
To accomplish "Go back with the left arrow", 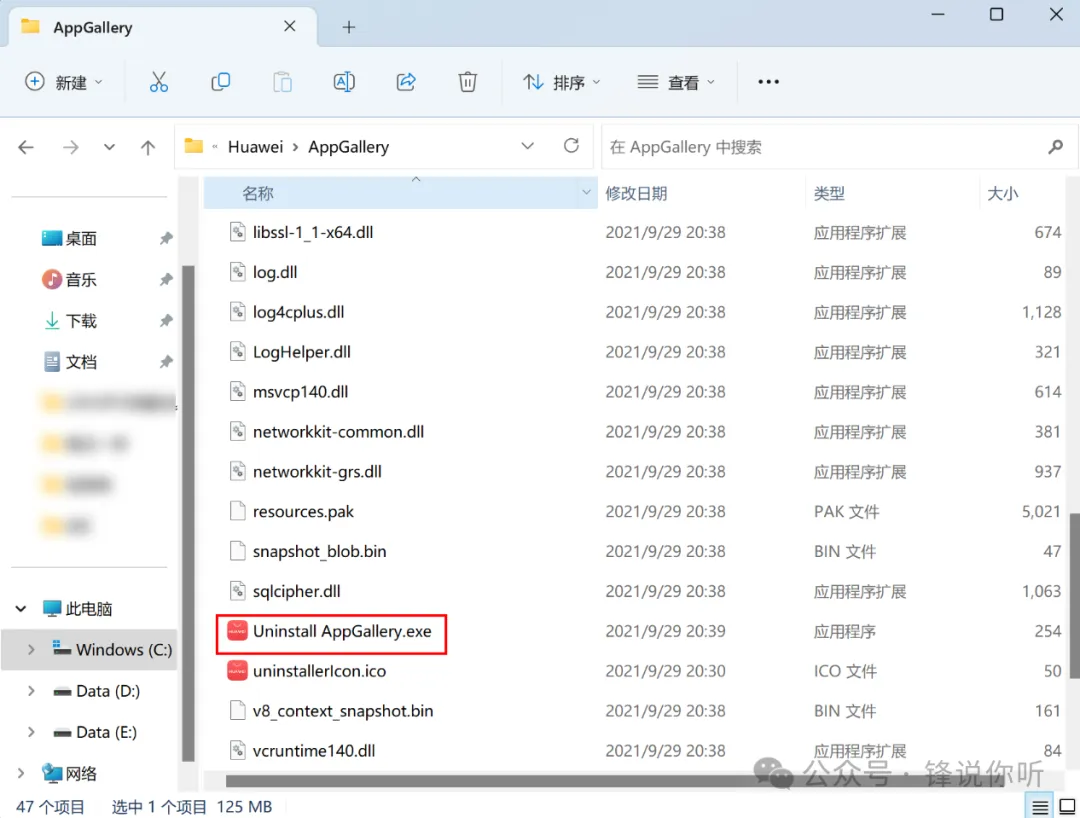I will [26, 147].
